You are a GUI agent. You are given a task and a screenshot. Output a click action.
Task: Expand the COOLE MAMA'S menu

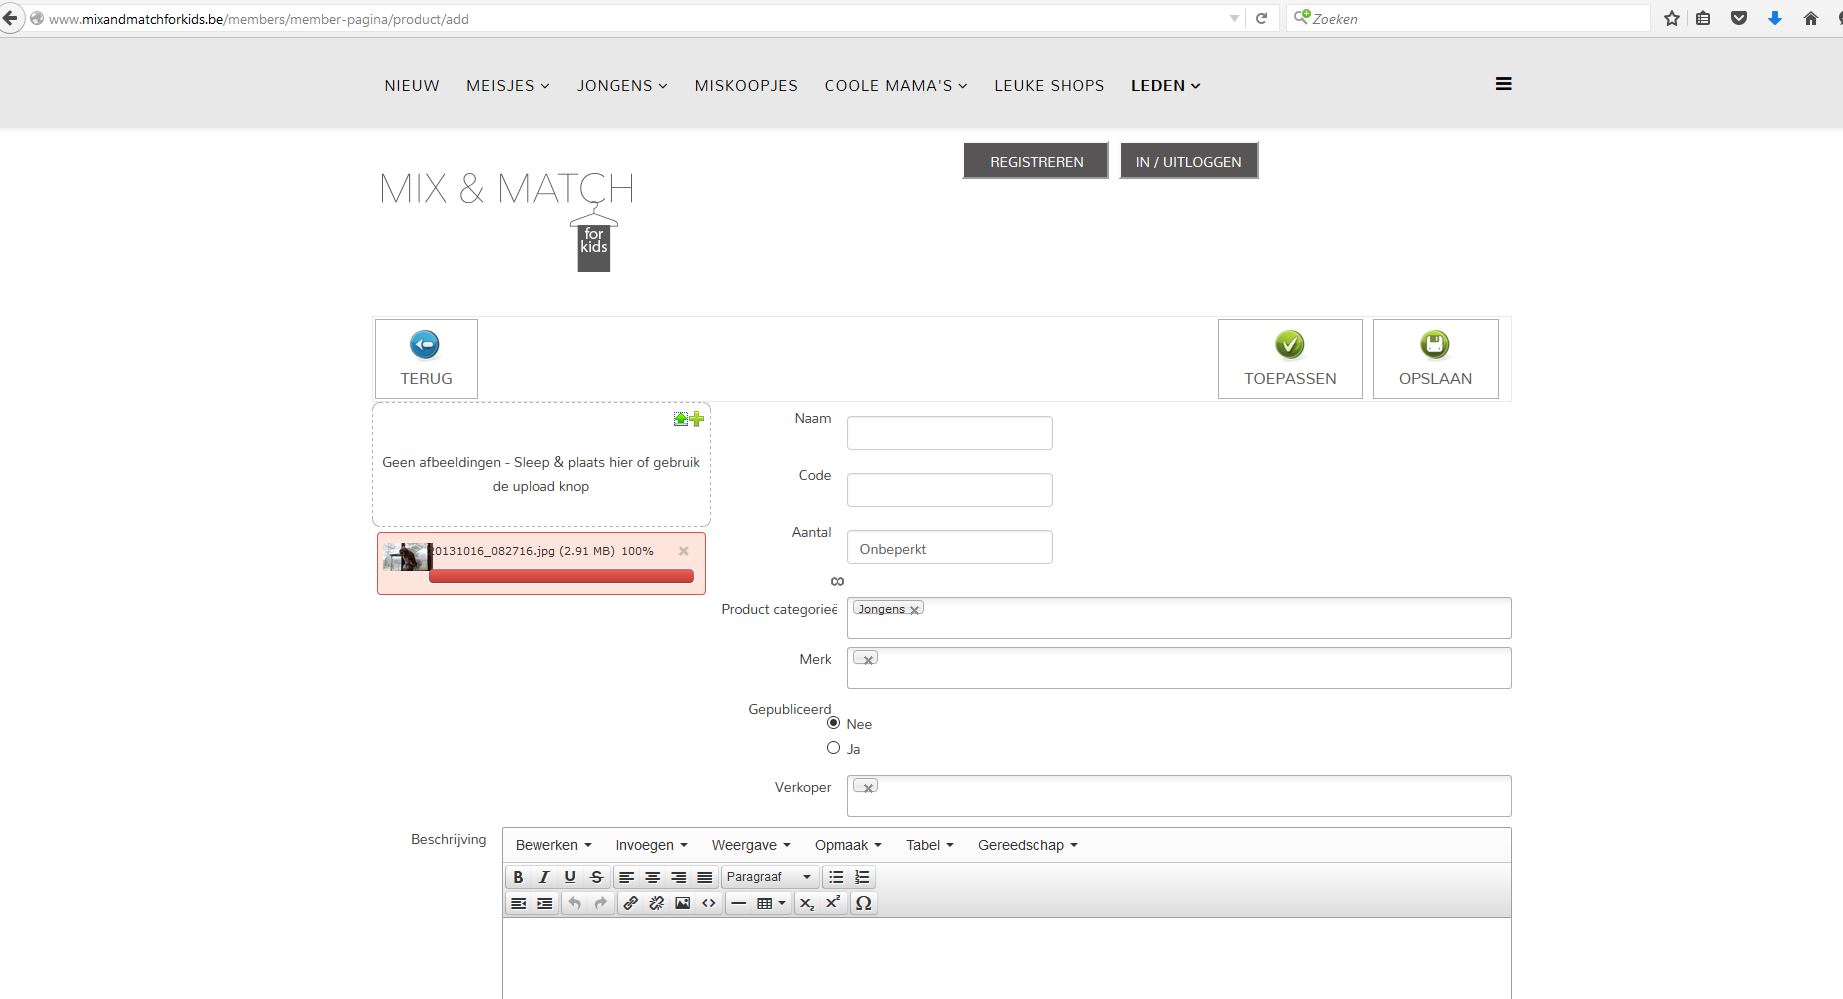tap(896, 86)
